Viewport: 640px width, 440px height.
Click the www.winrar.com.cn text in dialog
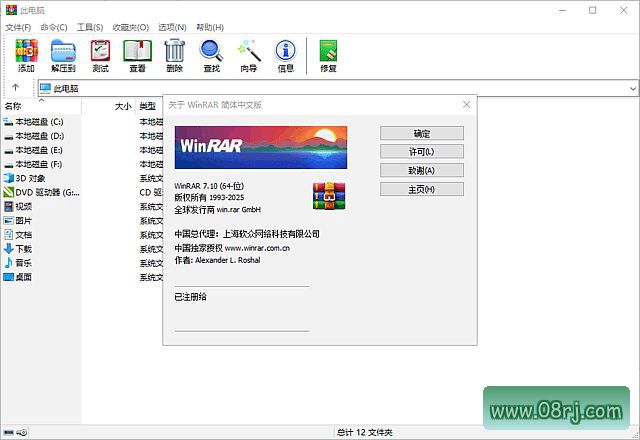[x=257, y=248]
